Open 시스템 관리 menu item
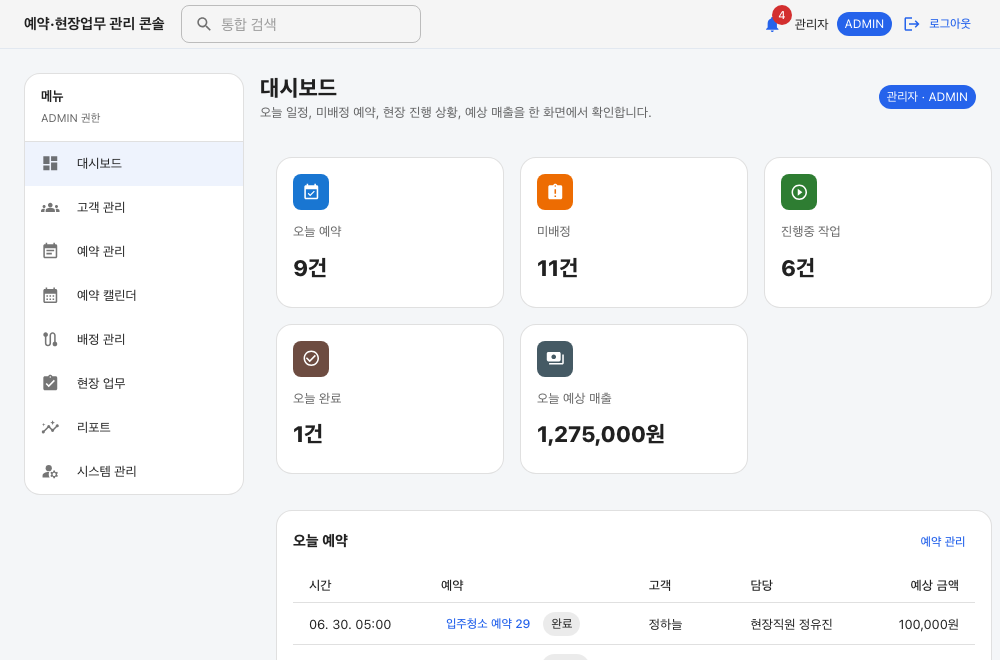Viewport: 1000px width, 660px height. (134, 471)
